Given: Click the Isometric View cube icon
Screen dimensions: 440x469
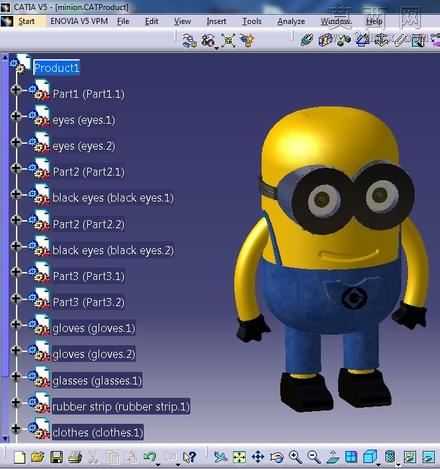Looking at the screenshot, I should (370, 456).
